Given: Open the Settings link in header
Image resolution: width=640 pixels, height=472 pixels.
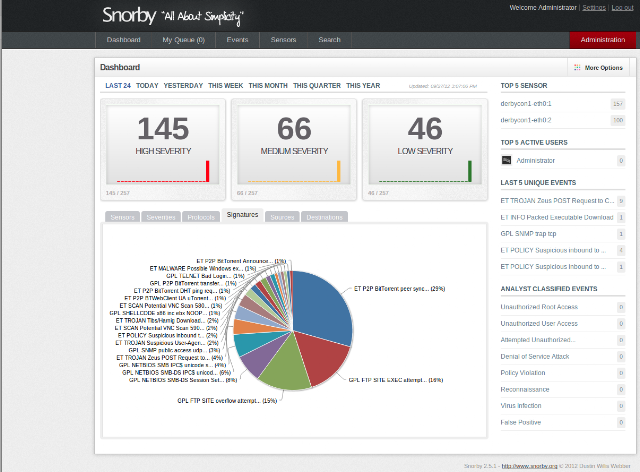Looking at the screenshot, I should tap(594, 7).
